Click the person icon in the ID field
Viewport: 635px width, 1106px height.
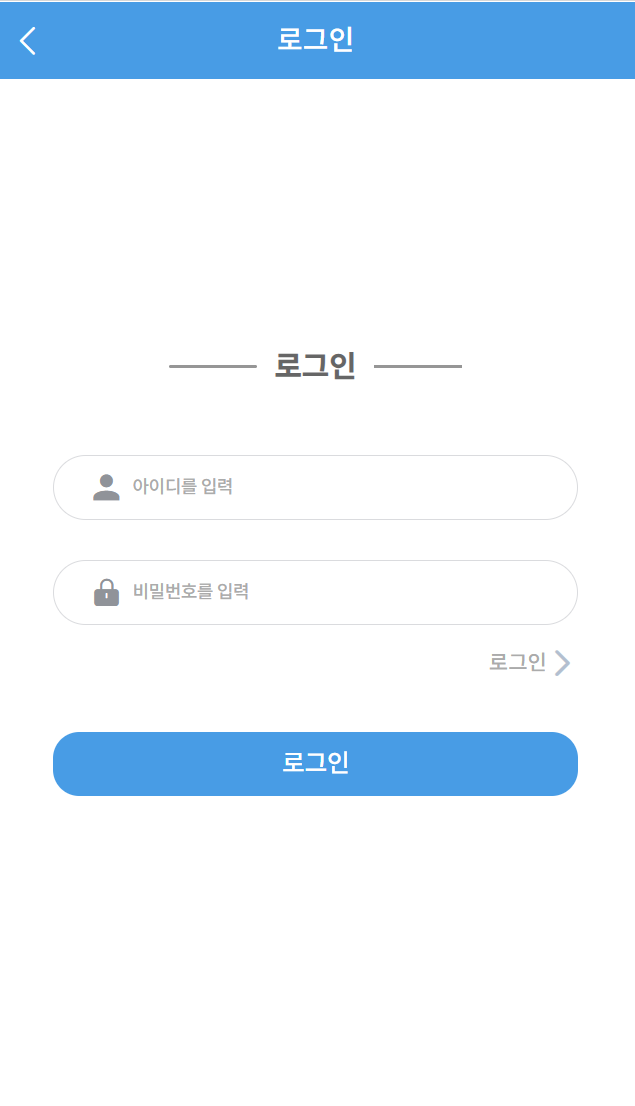click(x=106, y=487)
